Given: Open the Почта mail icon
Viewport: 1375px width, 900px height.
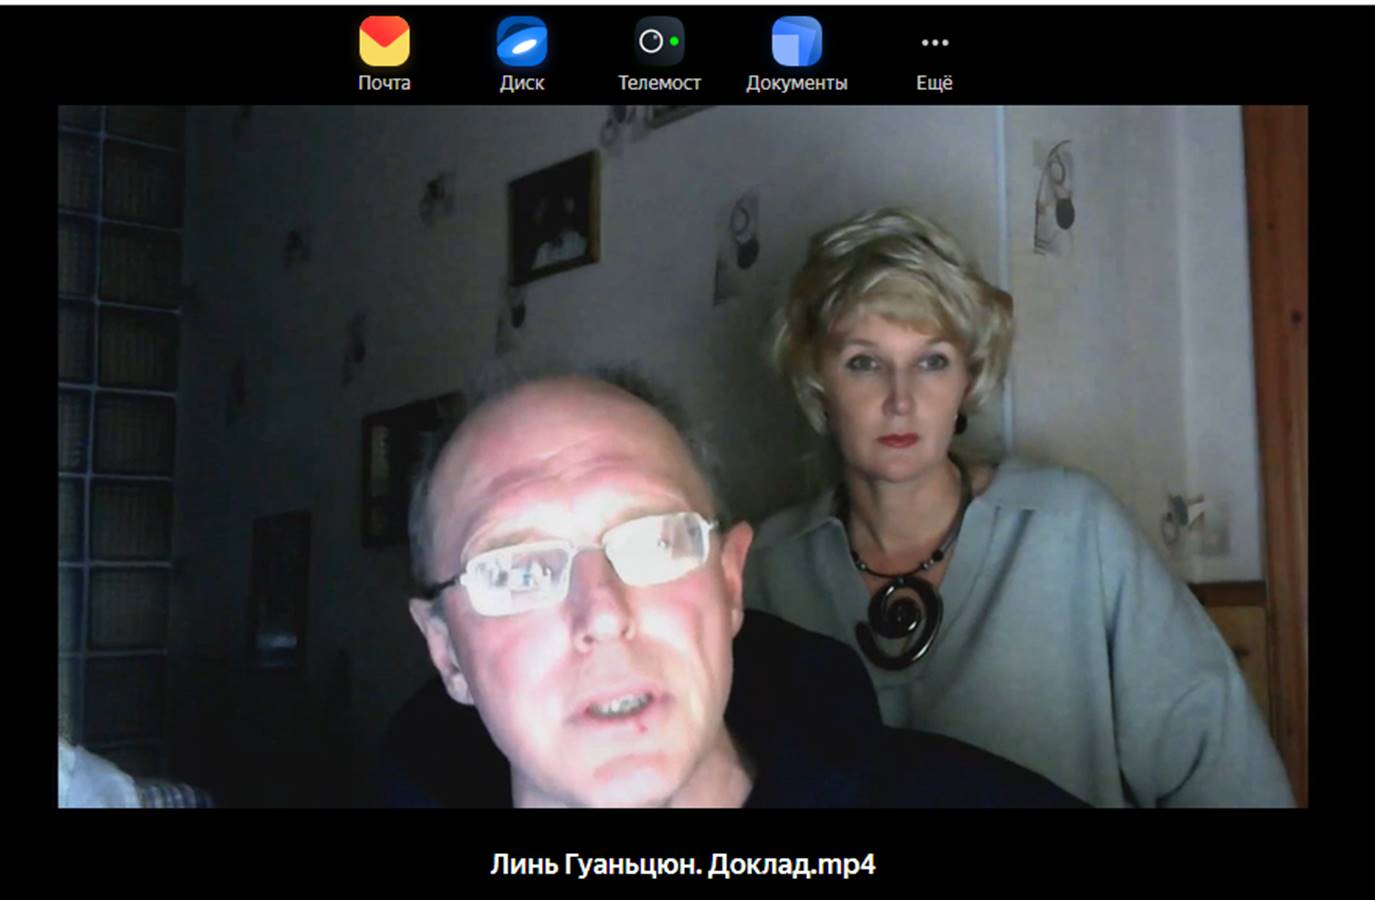Looking at the screenshot, I should click(384, 42).
